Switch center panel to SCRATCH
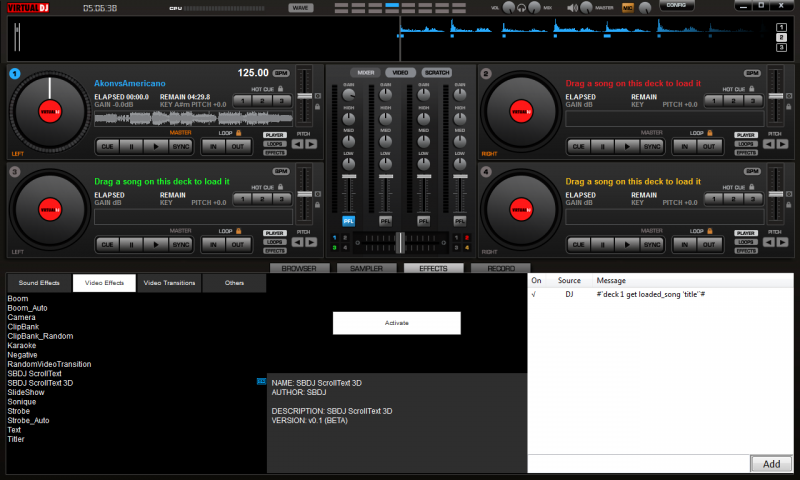Screen dimensions: 800x480 pyautogui.click(x=437, y=72)
